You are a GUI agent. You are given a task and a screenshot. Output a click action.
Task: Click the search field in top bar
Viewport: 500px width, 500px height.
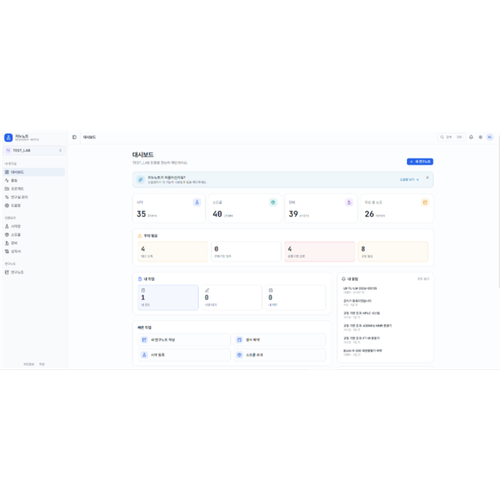pyautogui.click(x=451, y=137)
